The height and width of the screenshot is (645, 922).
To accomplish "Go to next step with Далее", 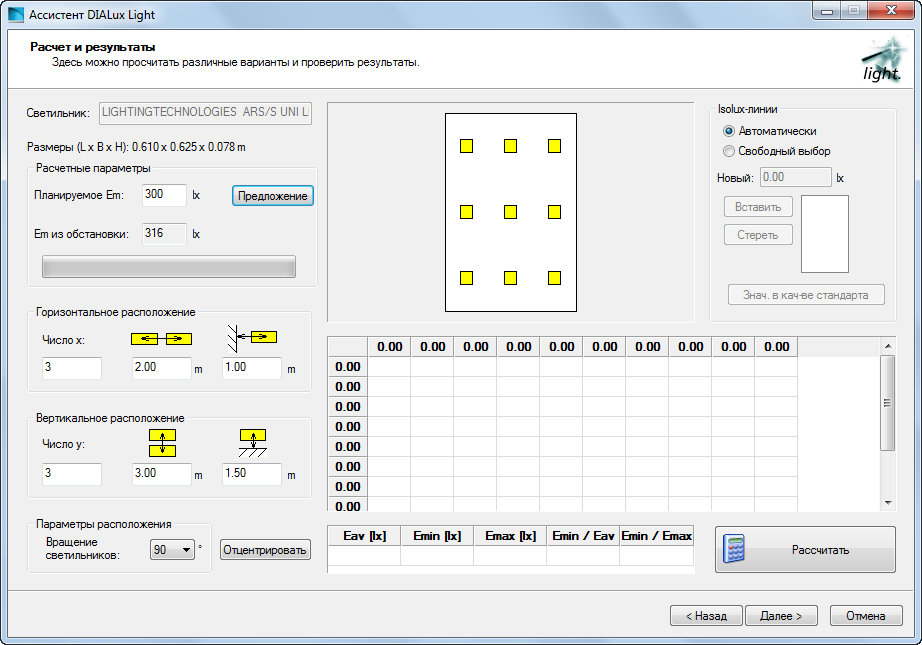I will [788, 616].
